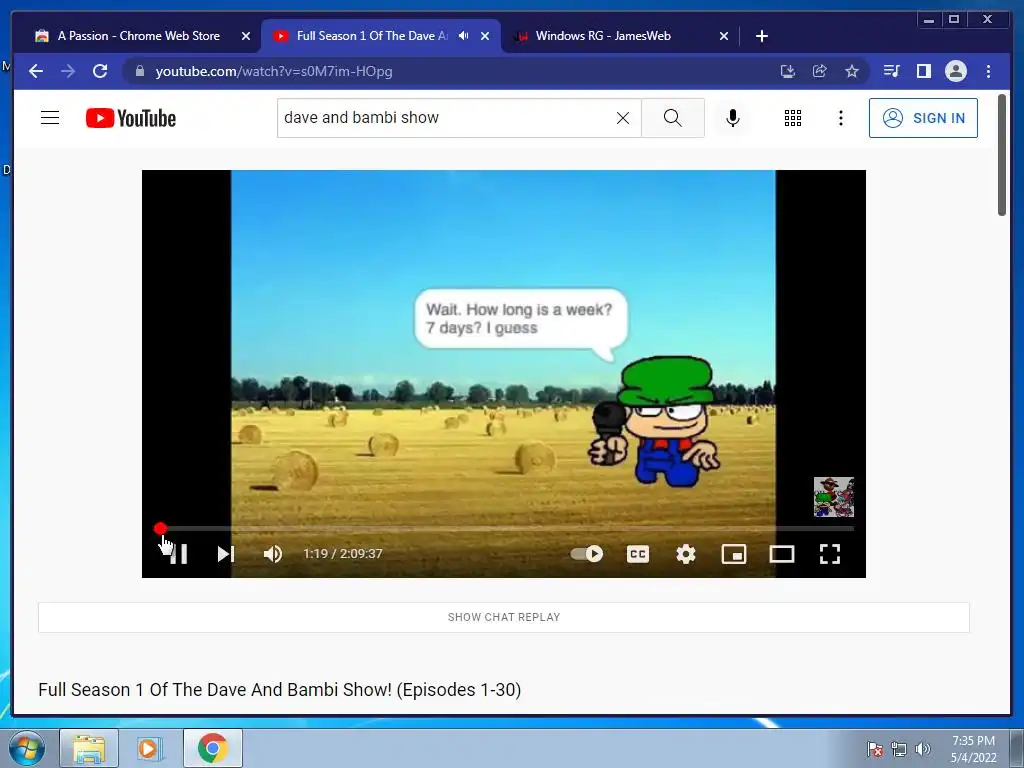Toggle the autoplay switch
The image size is (1024, 768).
pyautogui.click(x=586, y=554)
